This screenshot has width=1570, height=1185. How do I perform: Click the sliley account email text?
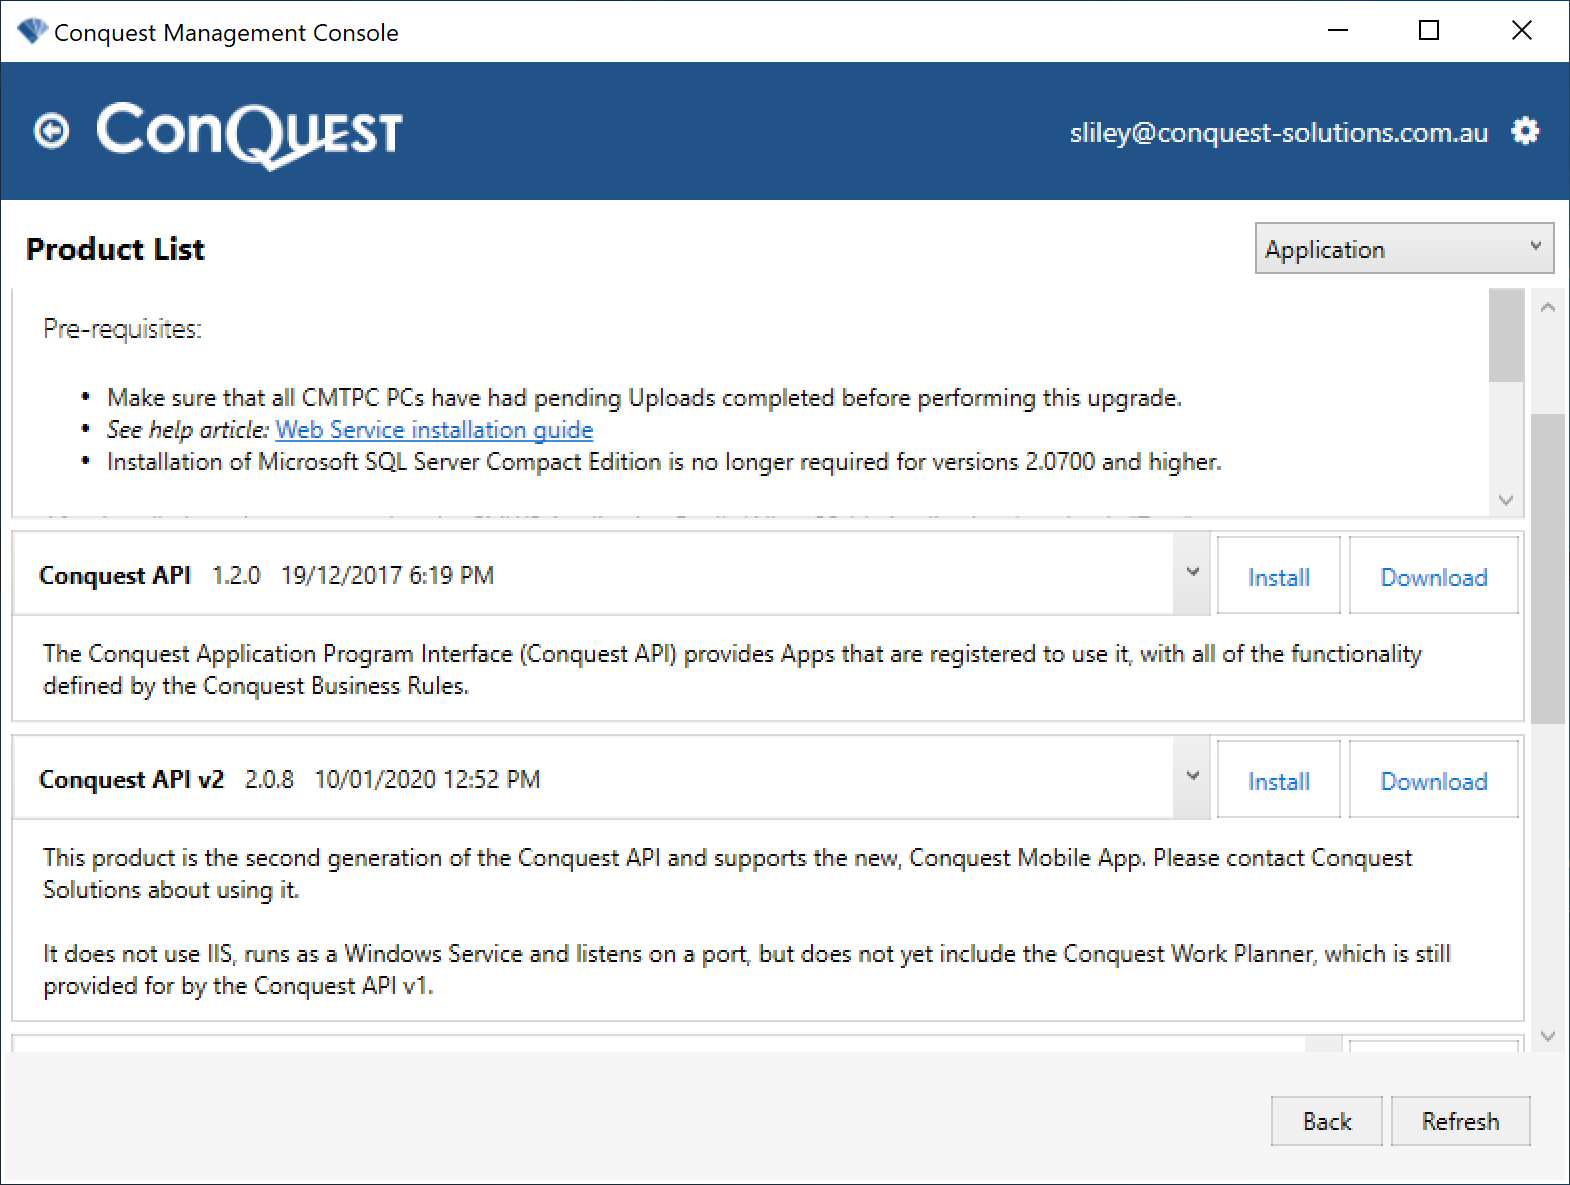tap(1278, 132)
